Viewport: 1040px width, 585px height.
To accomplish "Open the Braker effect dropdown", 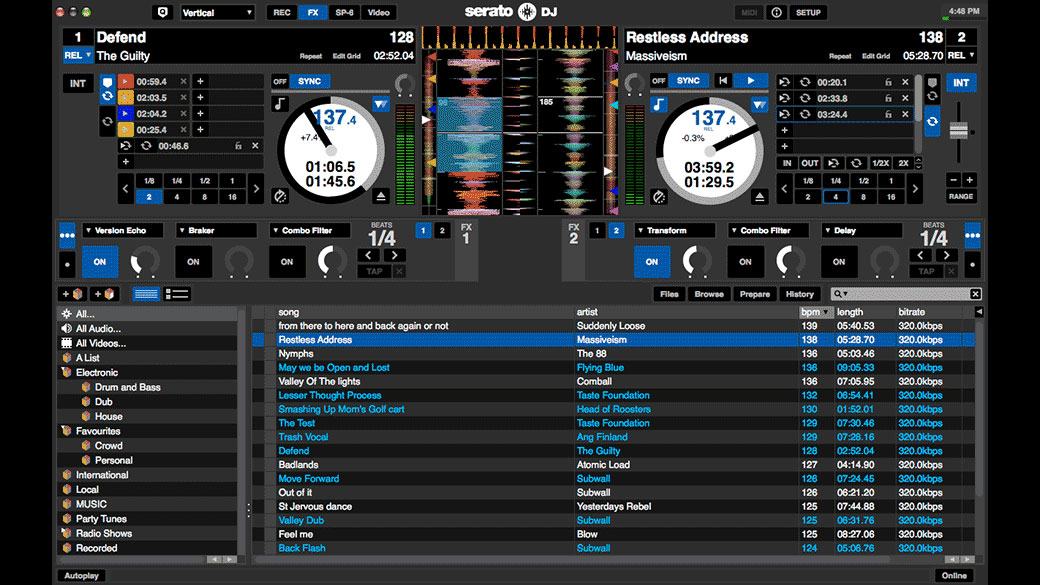I will 216,231.
